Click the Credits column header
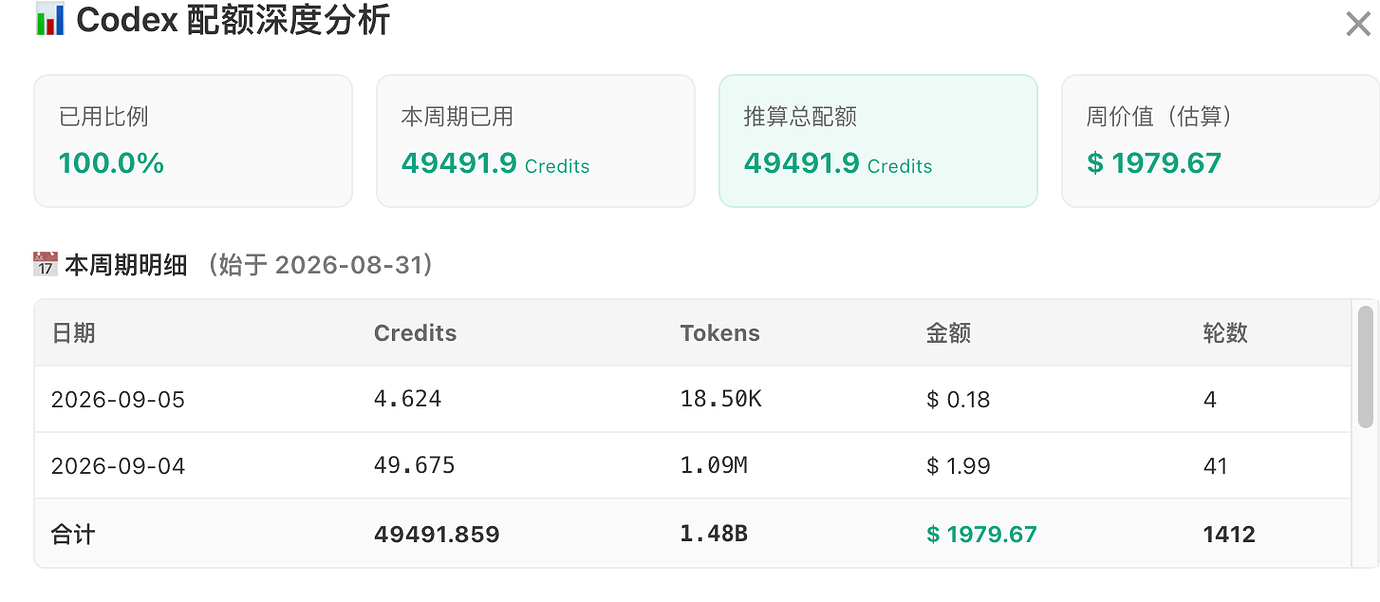This screenshot has height=602, width=1380. 415,333
